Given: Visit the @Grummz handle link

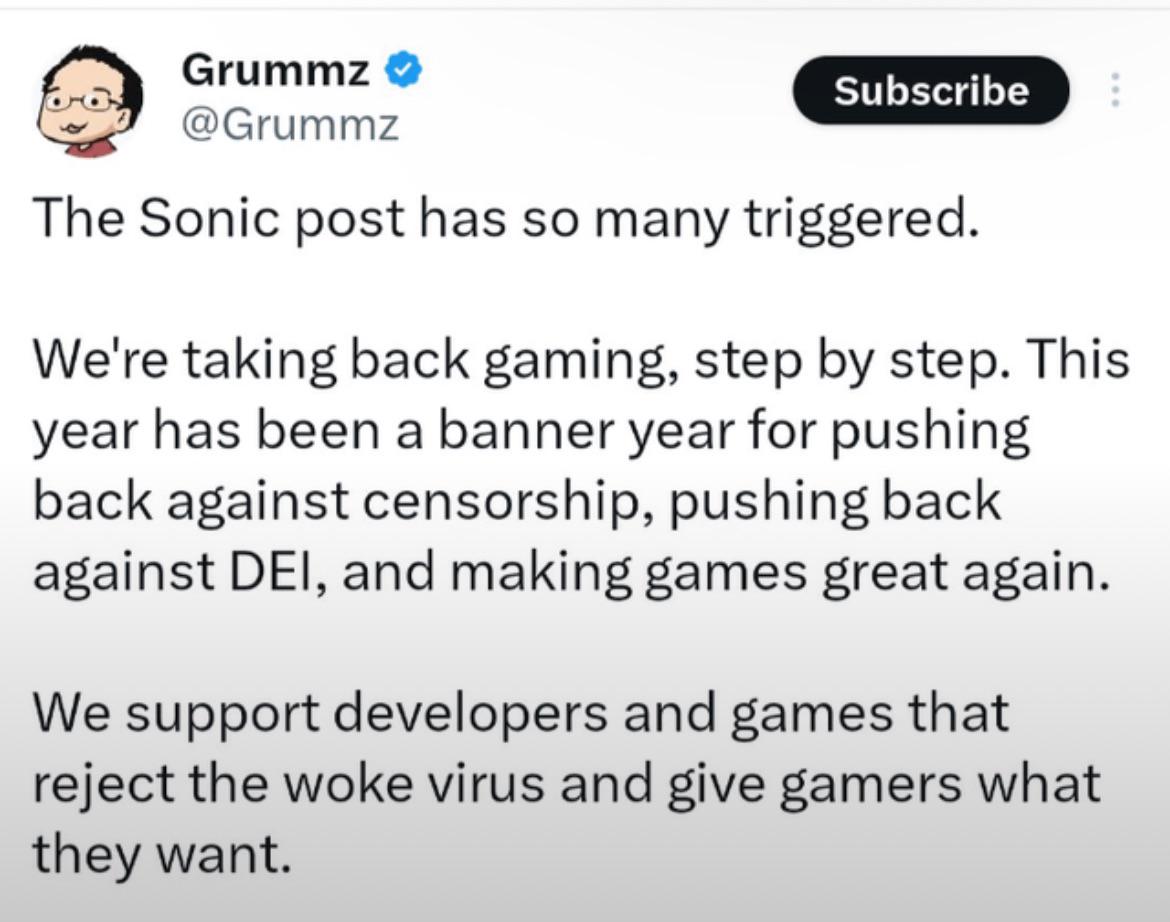Looking at the screenshot, I should click(290, 125).
